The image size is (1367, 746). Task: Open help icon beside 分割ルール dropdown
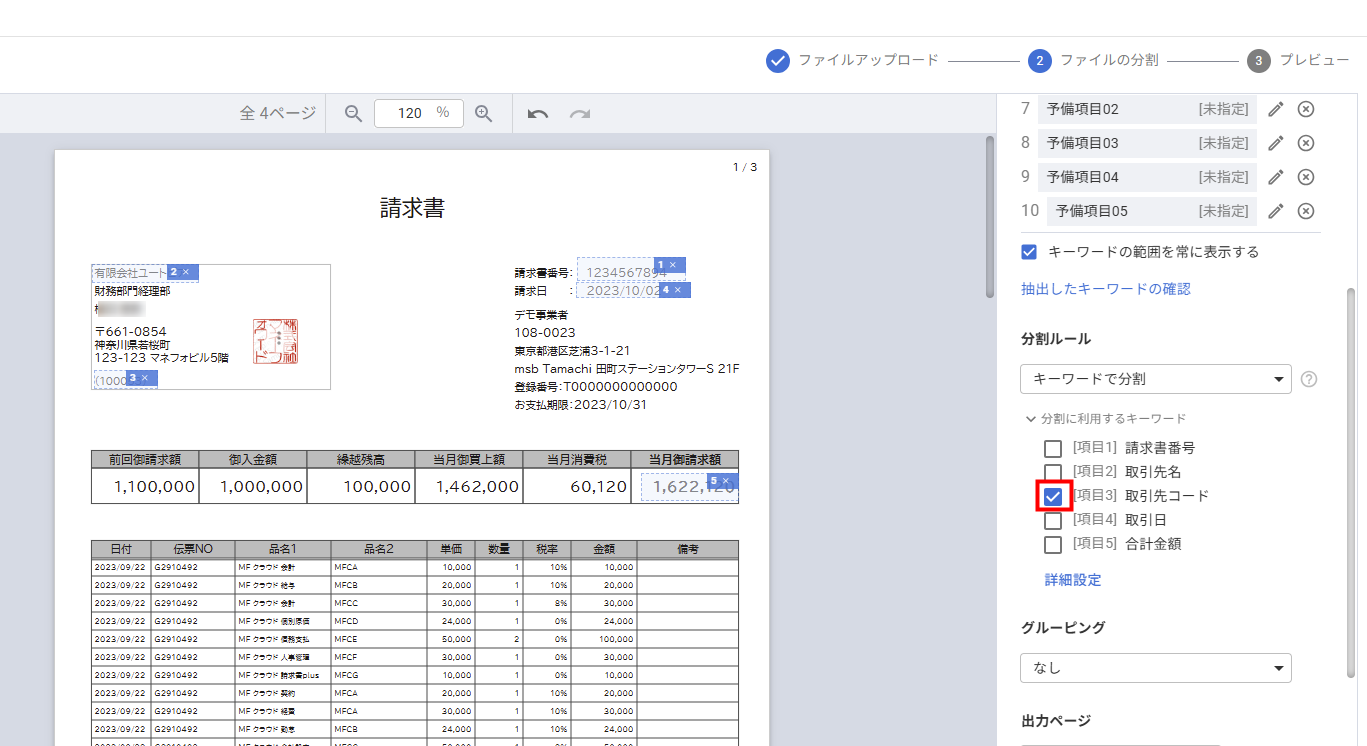pyautogui.click(x=1308, y=379)
